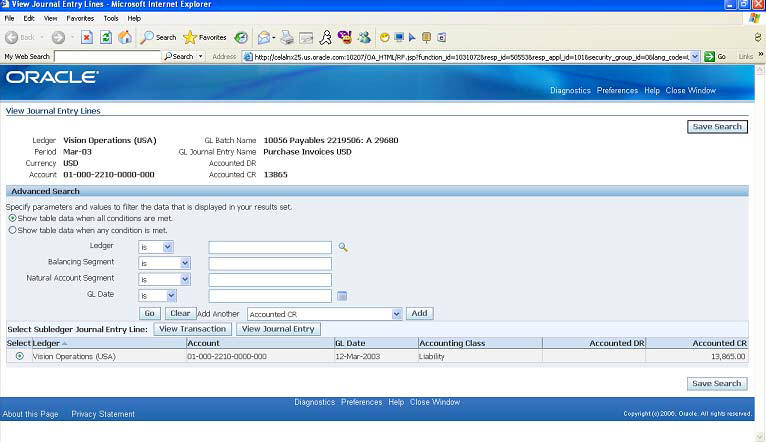Screen dimensions: 766x442
Task: Open the Favorites menu in menu bar
Action: tap(80, 18)
